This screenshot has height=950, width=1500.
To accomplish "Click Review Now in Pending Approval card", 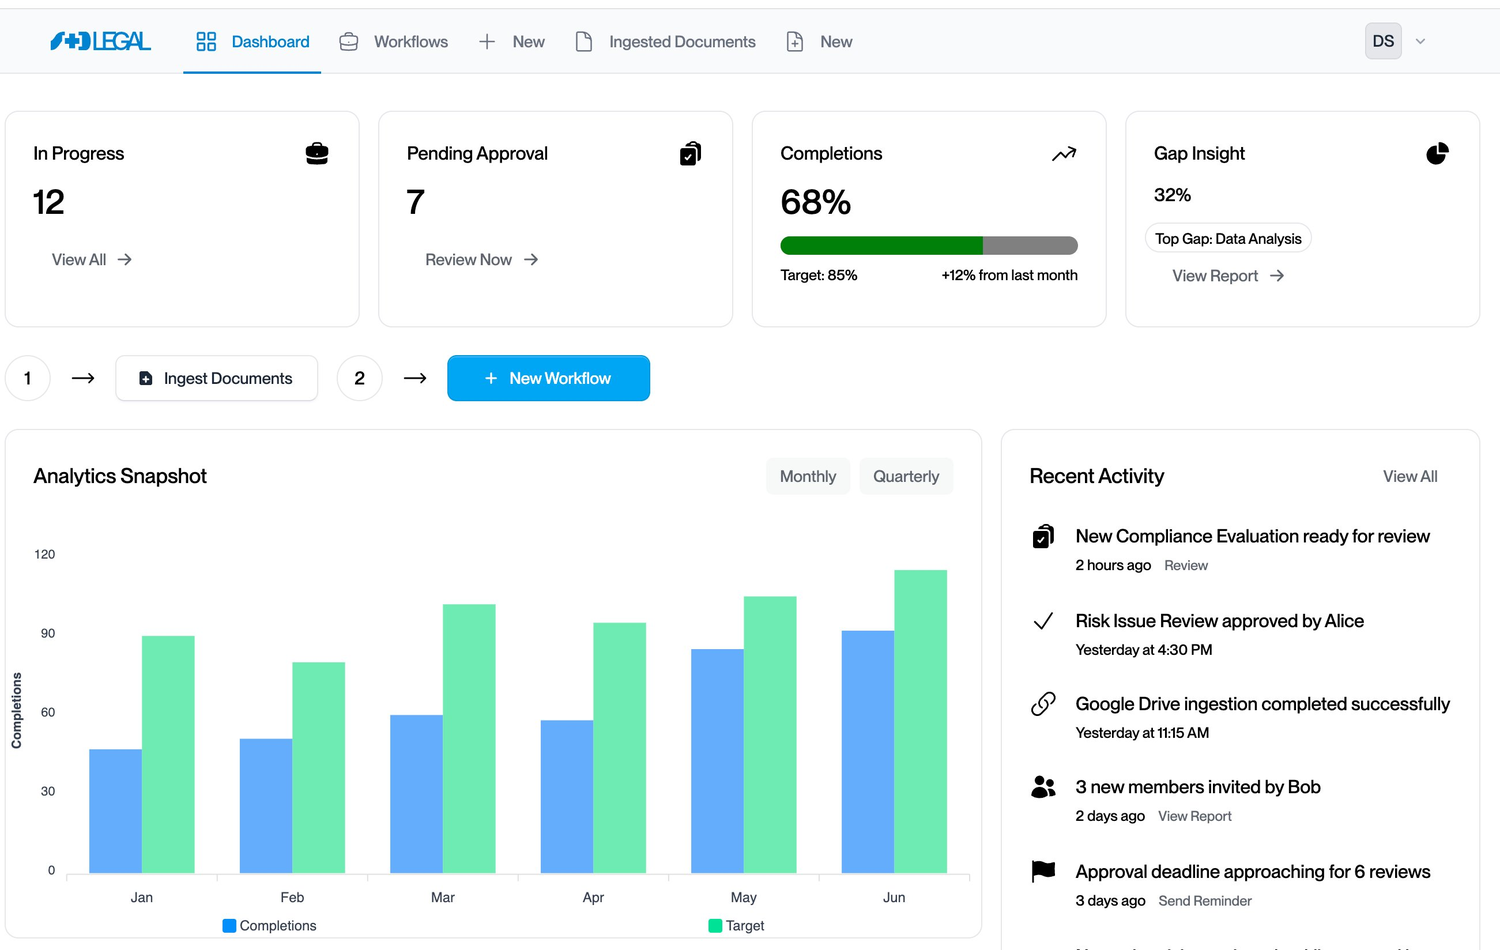I will tap(482, 259).
